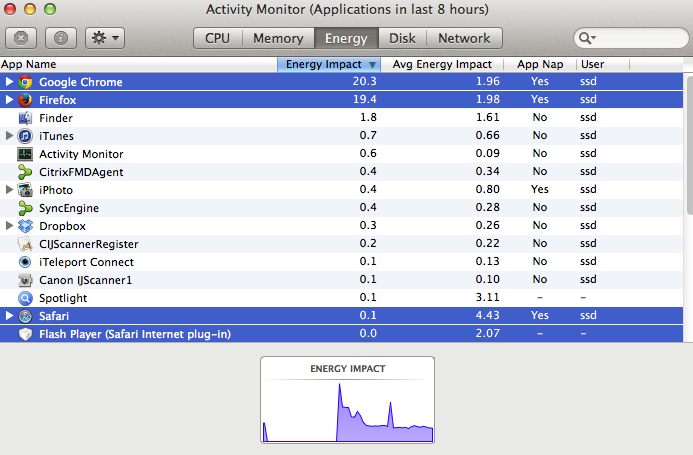Click the Google Chrome icon
The image size is (693, 455).
(25, 82)
